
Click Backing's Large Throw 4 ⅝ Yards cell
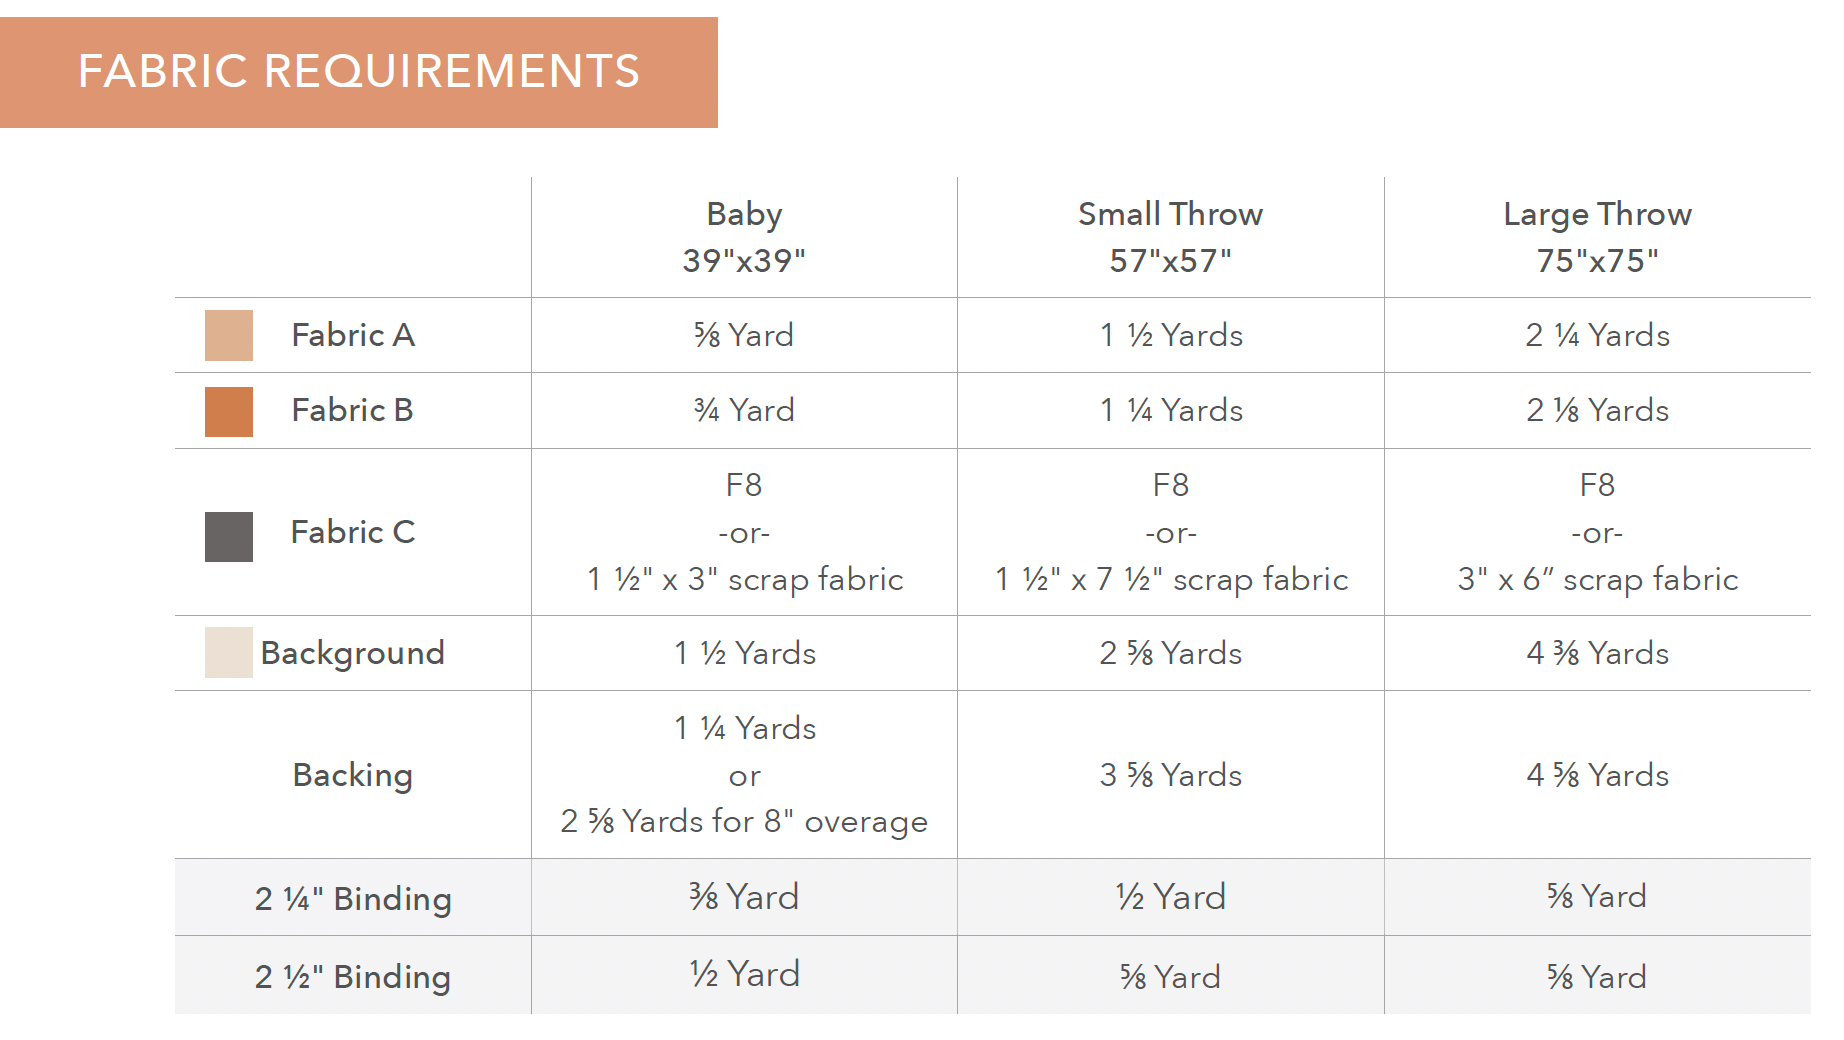1597,775
